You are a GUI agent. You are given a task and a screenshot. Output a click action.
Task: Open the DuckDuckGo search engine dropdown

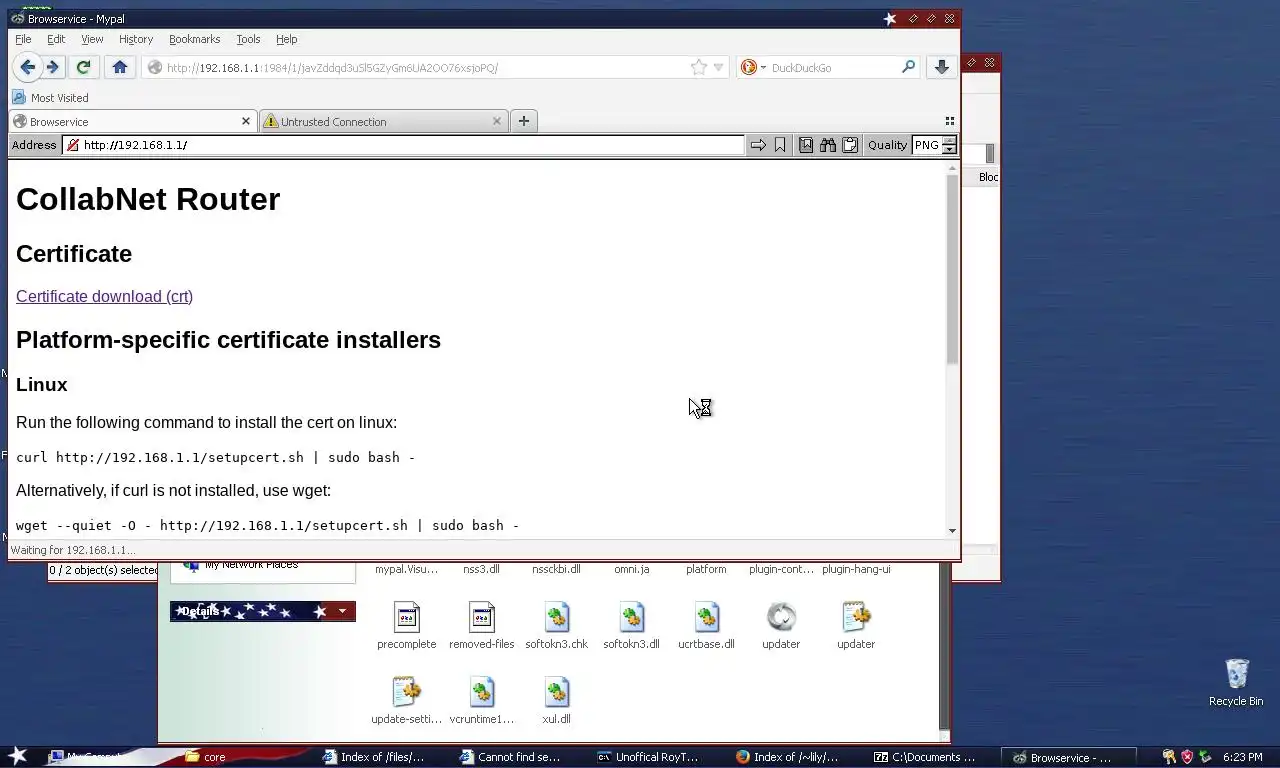[753, 67]
